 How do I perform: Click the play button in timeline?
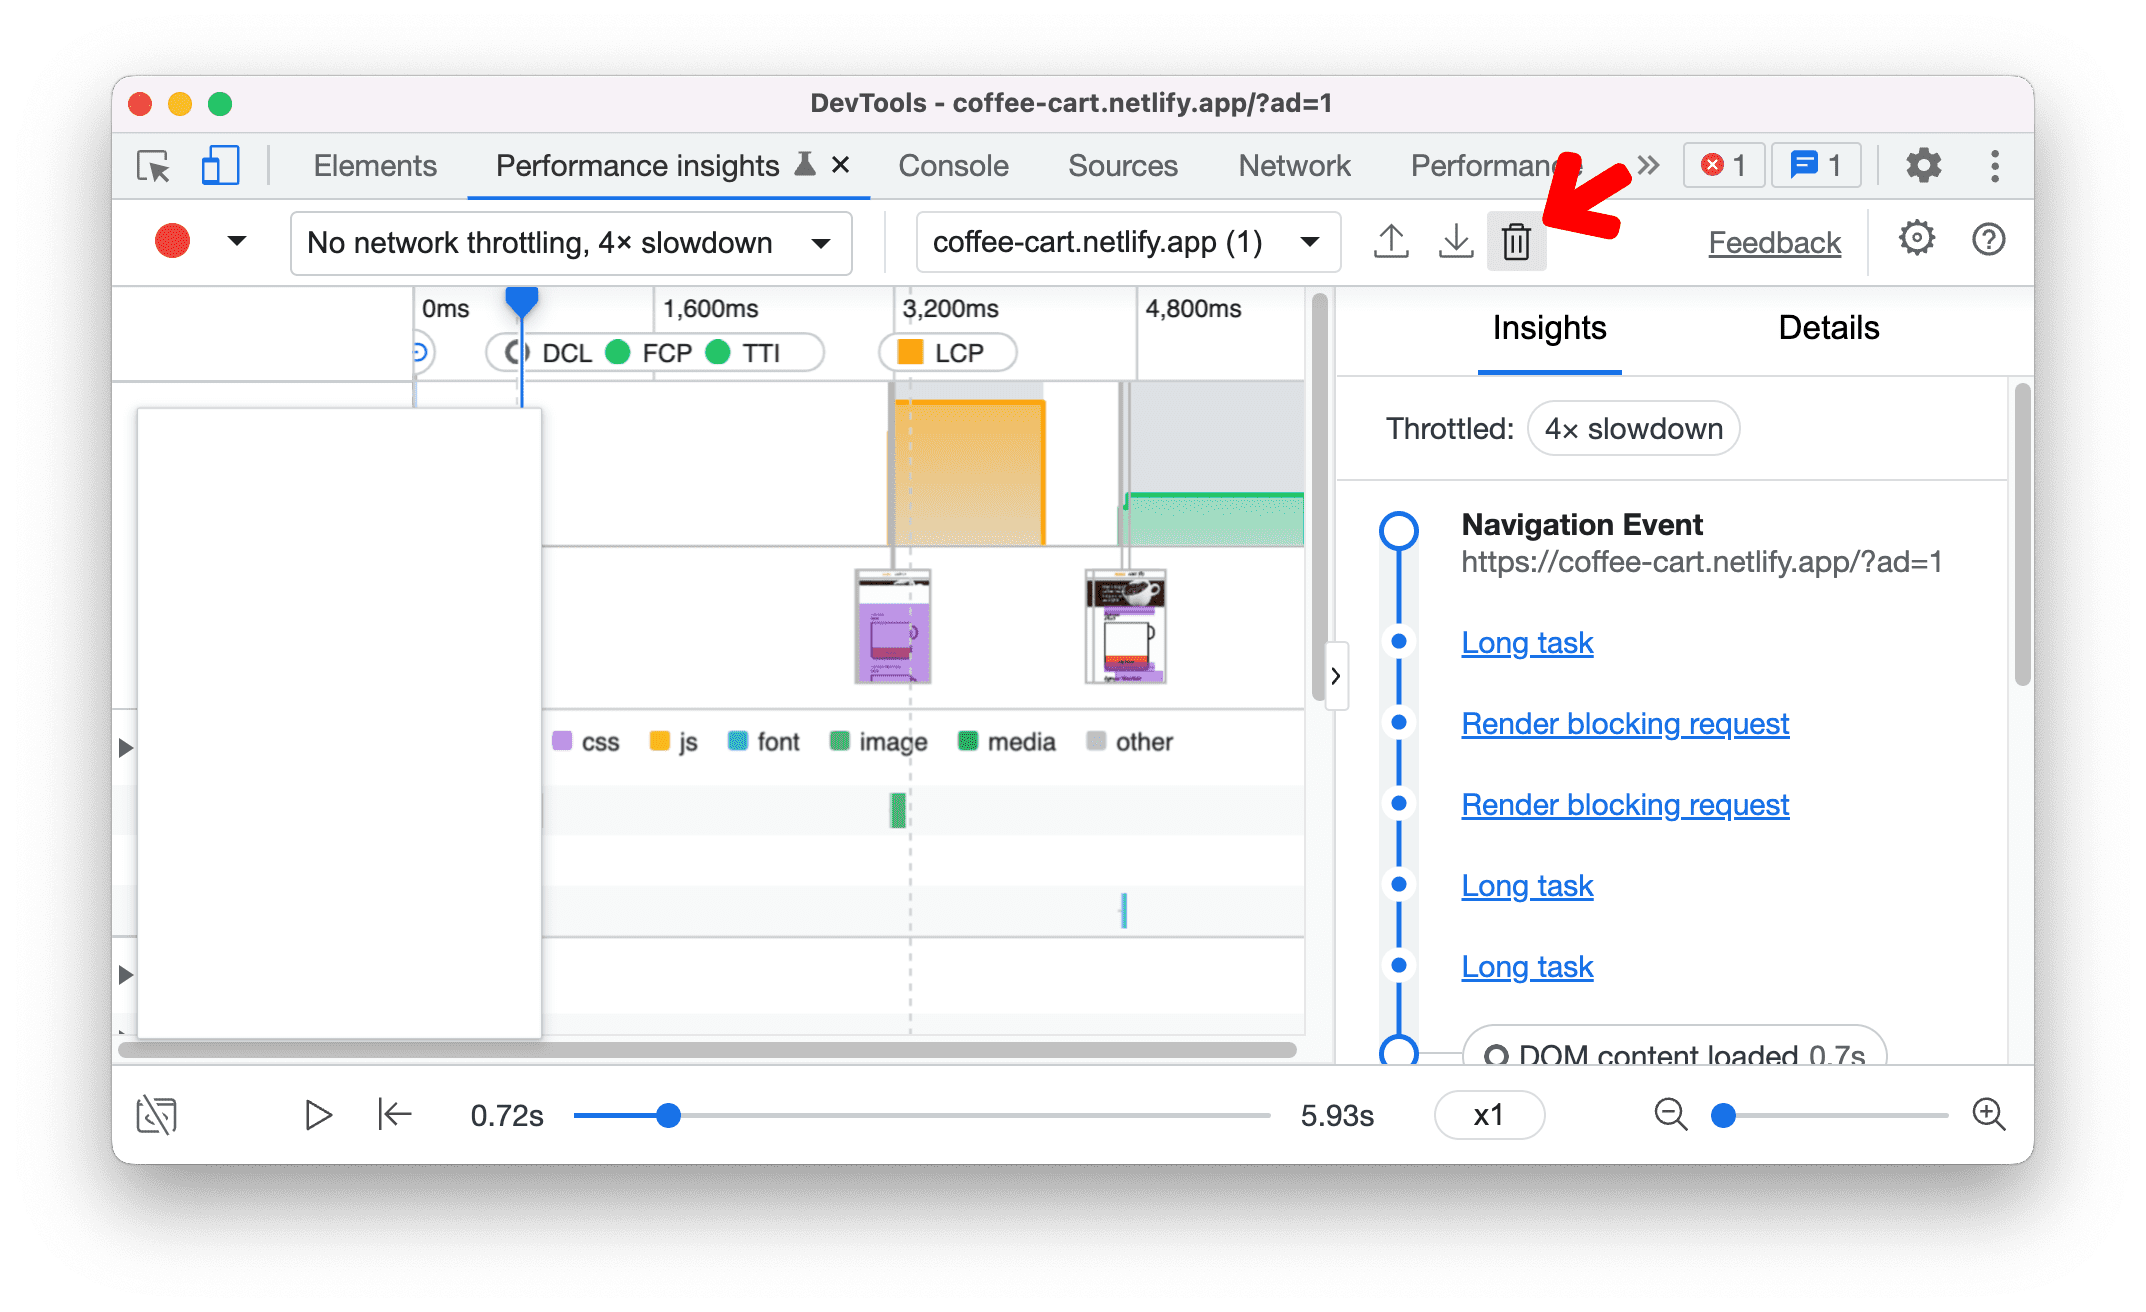pyautogui.click(x=317, y=1113)
